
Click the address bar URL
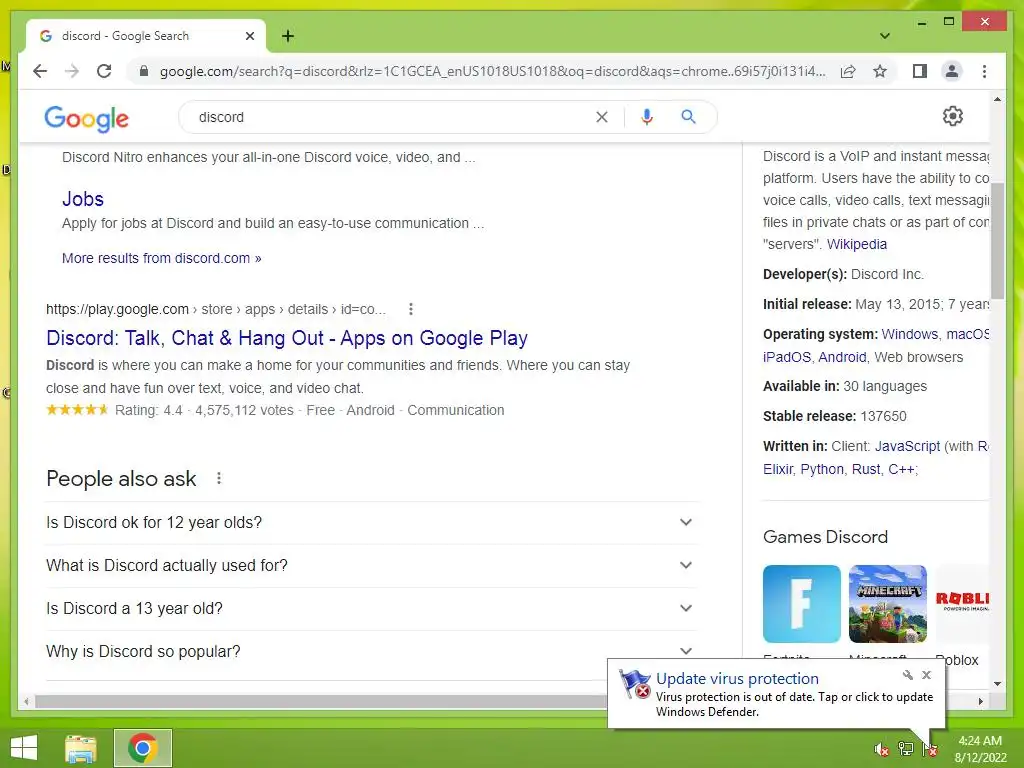click(x=492, y=71)
